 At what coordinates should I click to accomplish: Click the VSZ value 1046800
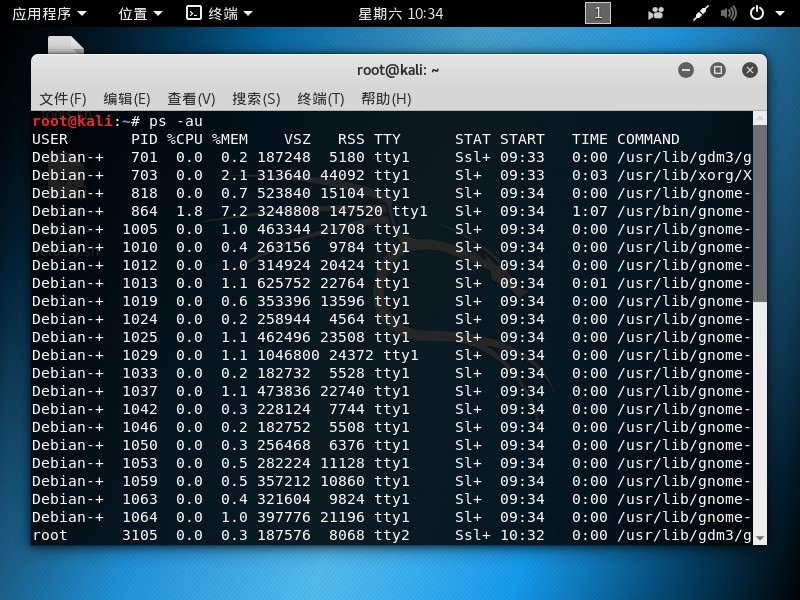[288, 355]
